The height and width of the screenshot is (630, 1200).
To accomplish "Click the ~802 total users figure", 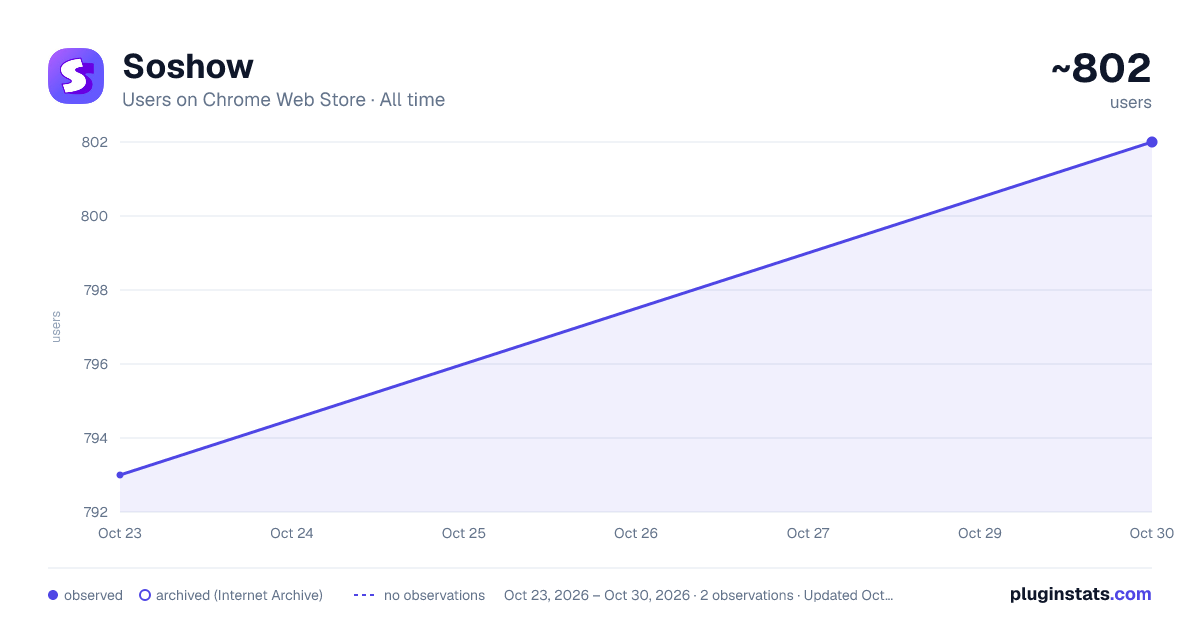I will pyautogui.click(x=1101, y=69).
